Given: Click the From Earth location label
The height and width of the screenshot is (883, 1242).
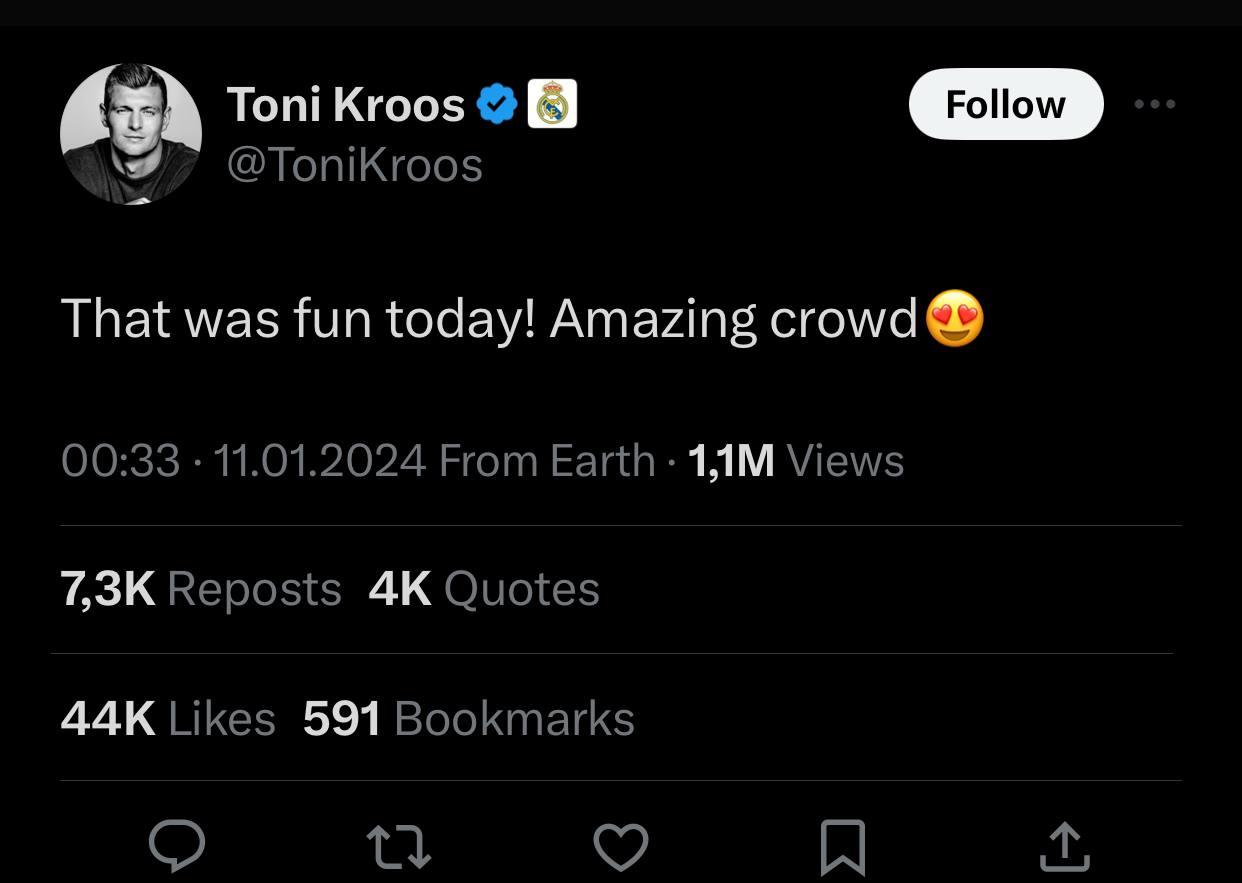Looking at the screenshot, I should pos(546,461).
